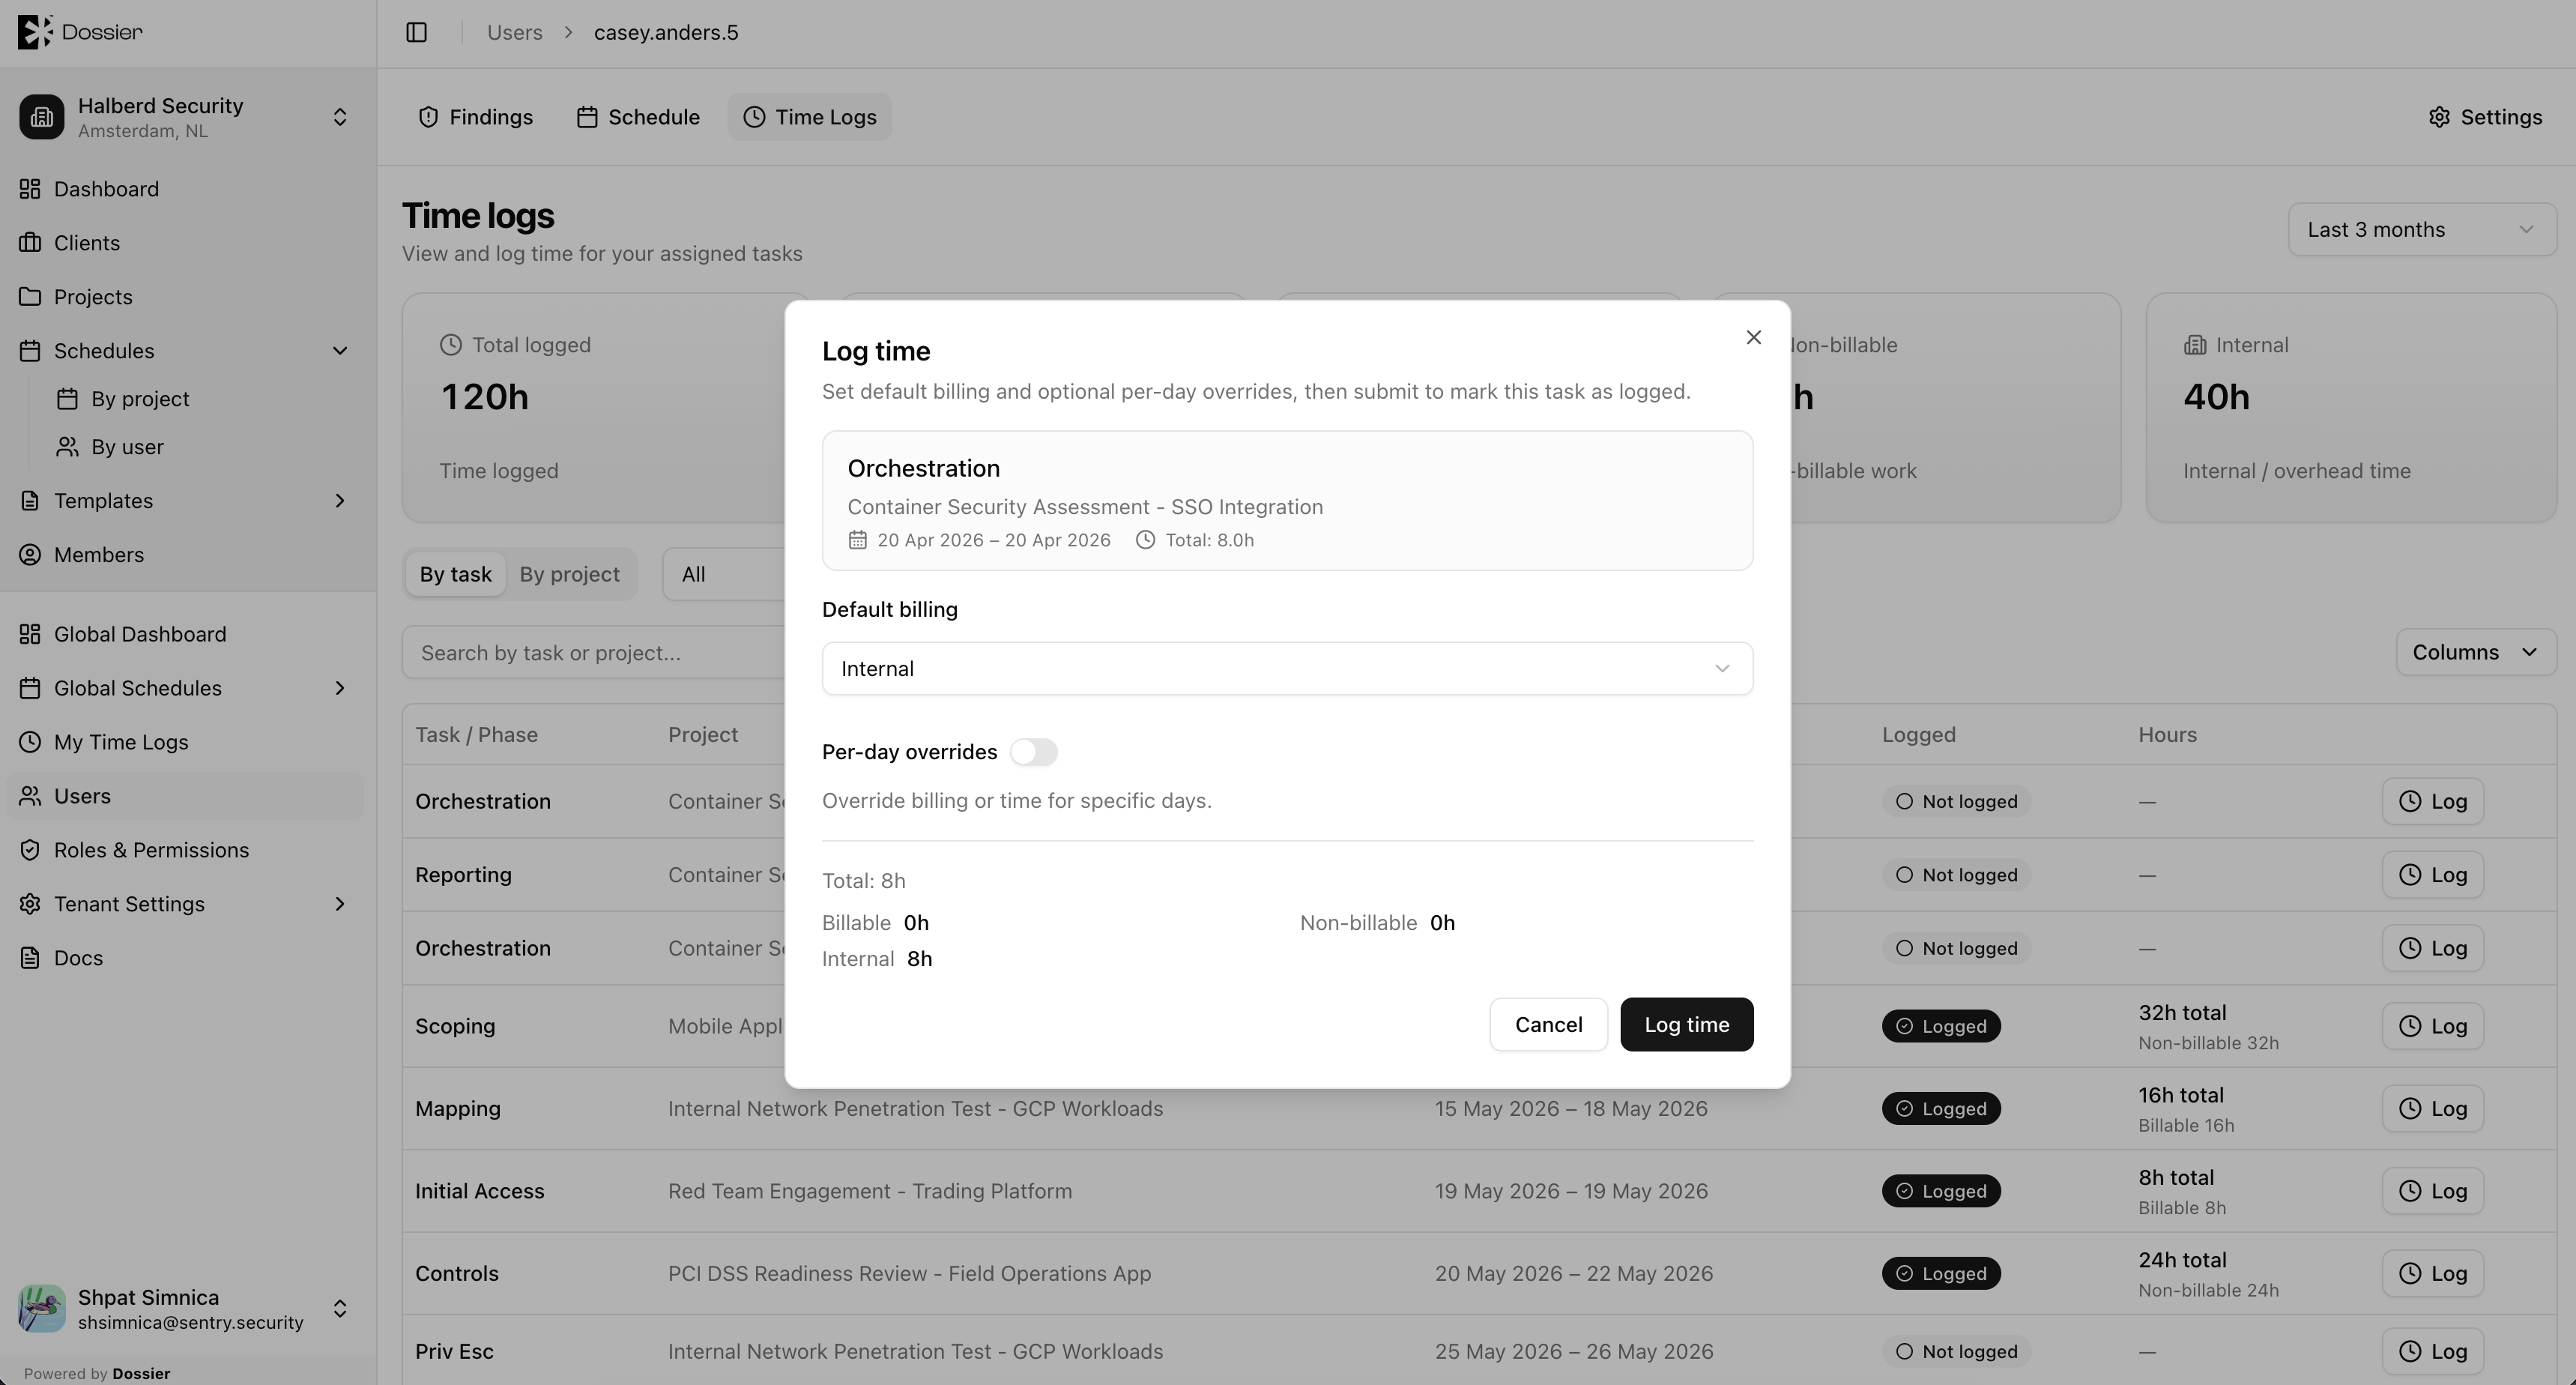
Task: Toggle the sidebar panel icon
Action: click(417, 32)
